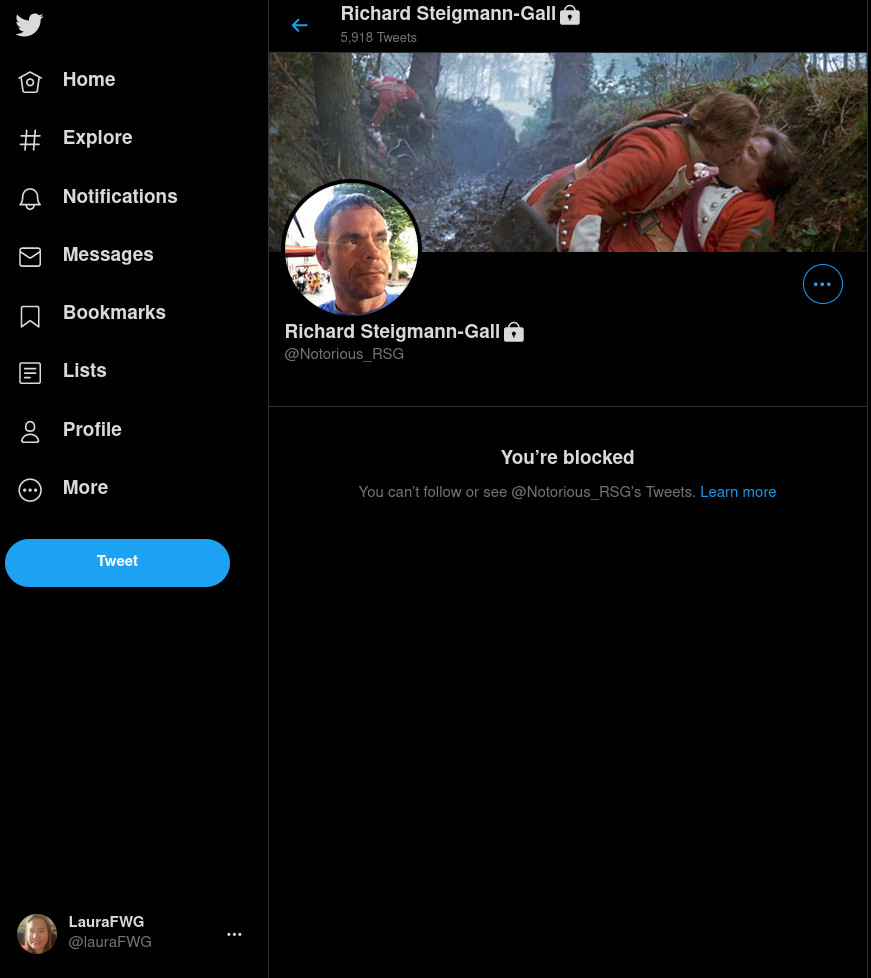Open the profile header banner image
The height and width of the screenshot is (978, 871).
coord(568,152)
